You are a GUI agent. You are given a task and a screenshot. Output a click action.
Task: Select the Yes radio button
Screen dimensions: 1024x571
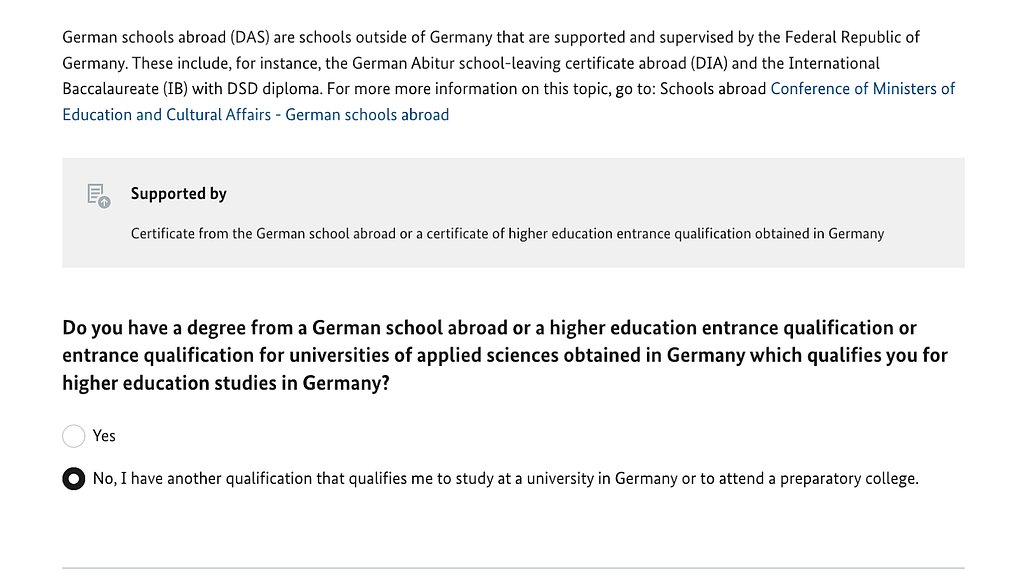74,436
